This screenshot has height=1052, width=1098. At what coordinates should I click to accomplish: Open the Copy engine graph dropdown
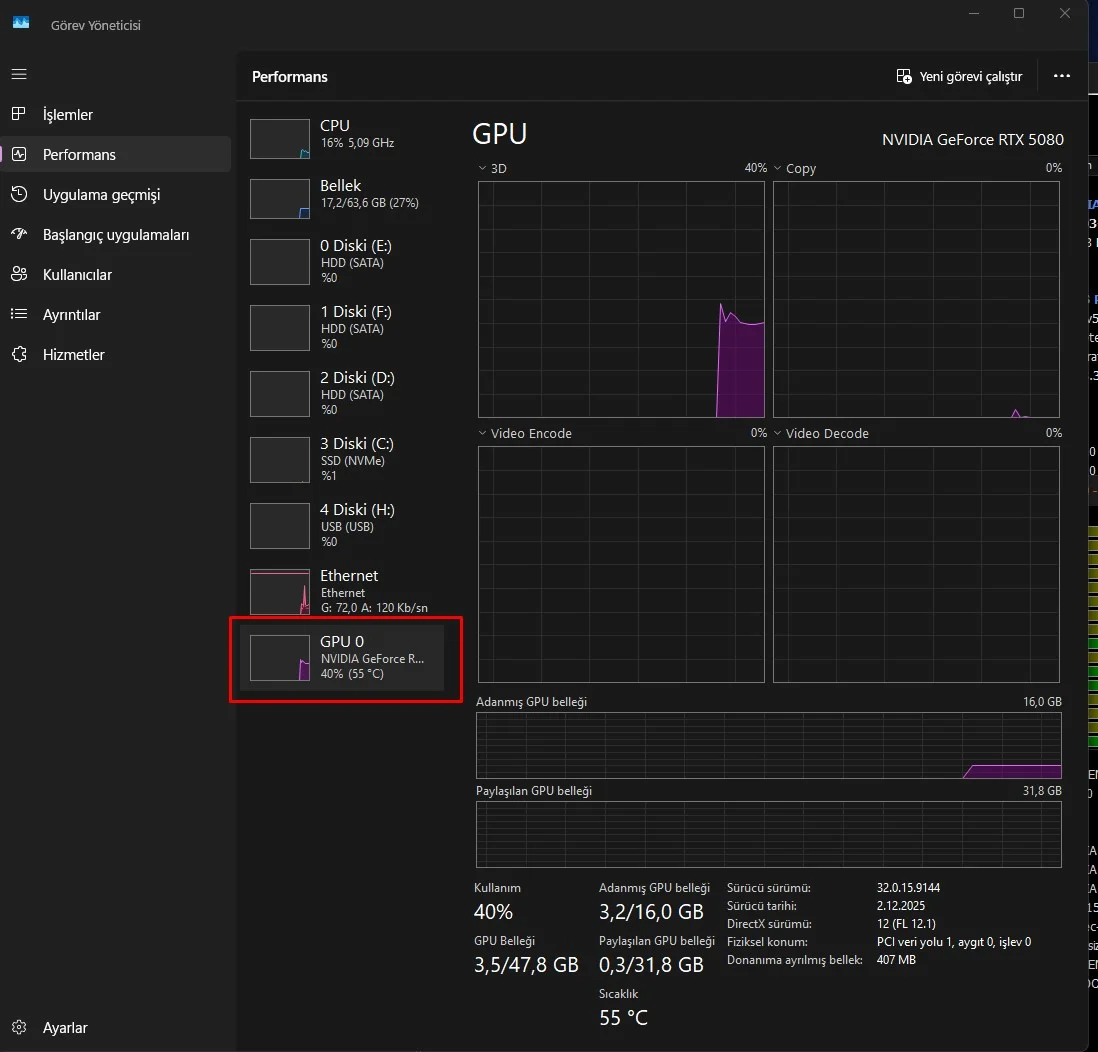(778, 169)
